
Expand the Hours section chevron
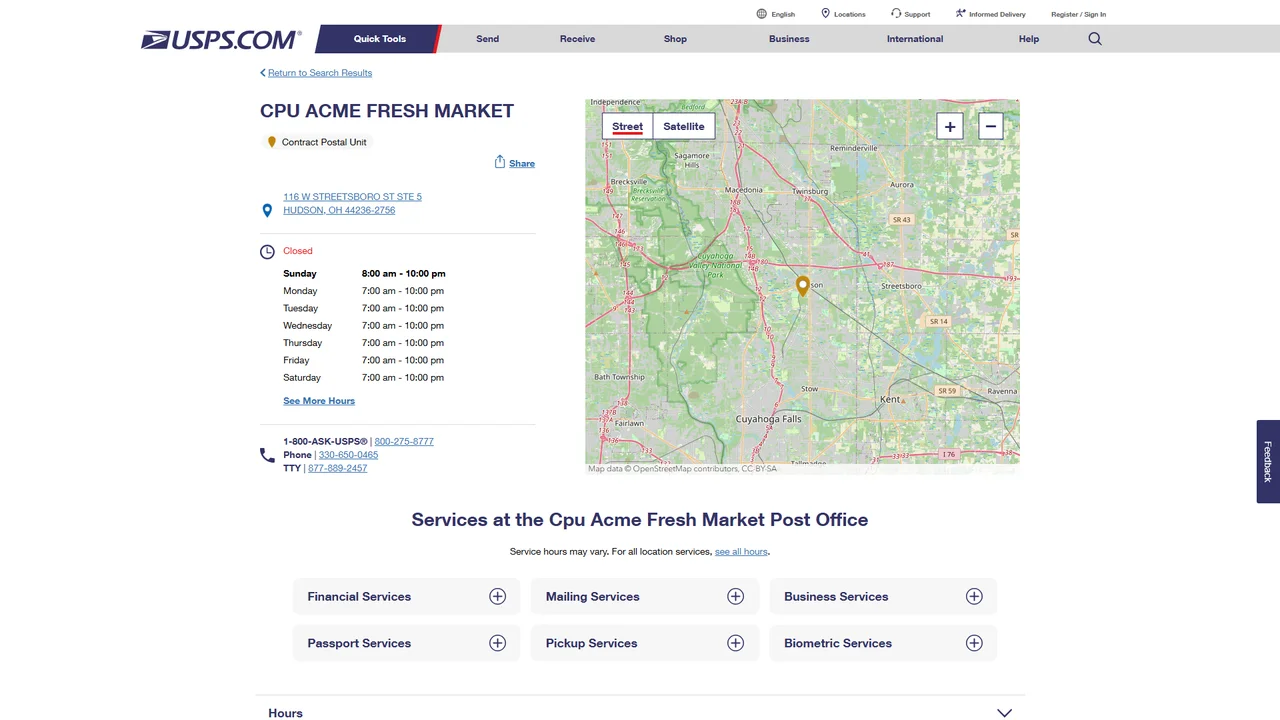tap(1004, 713)
